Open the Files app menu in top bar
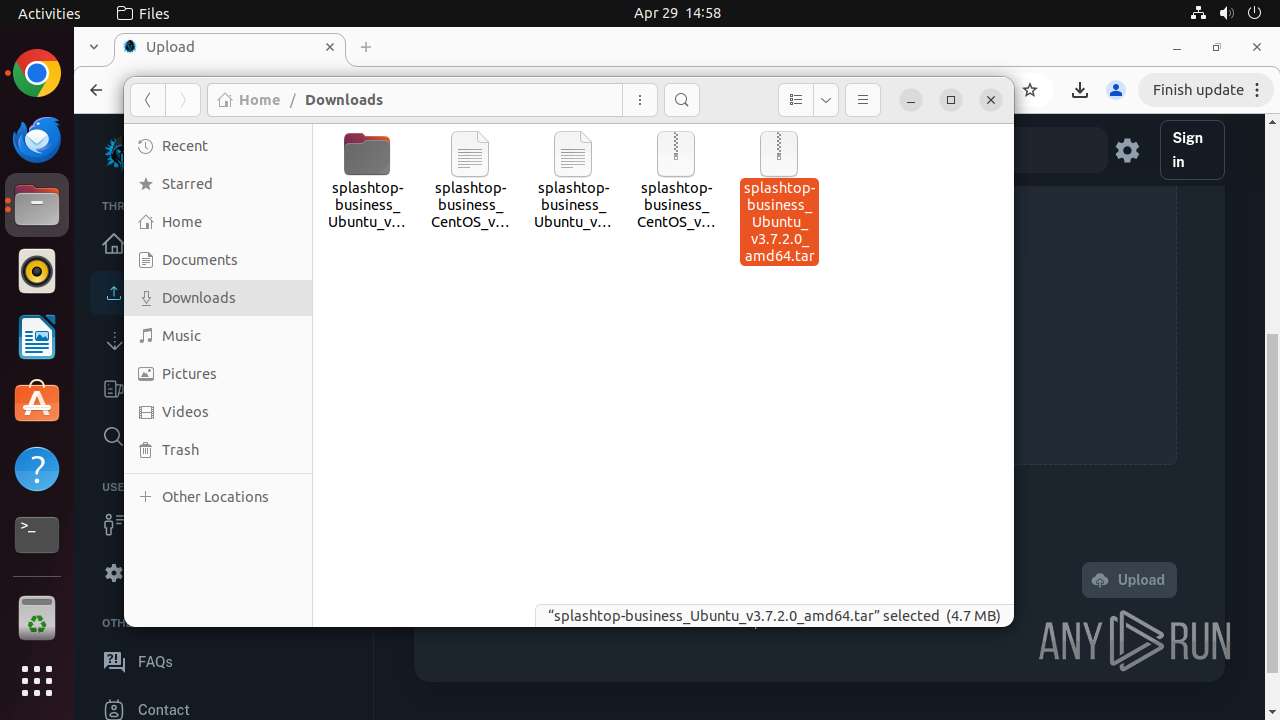The height and width of the screenshot is (720, 1280). (x=143, y=13)
